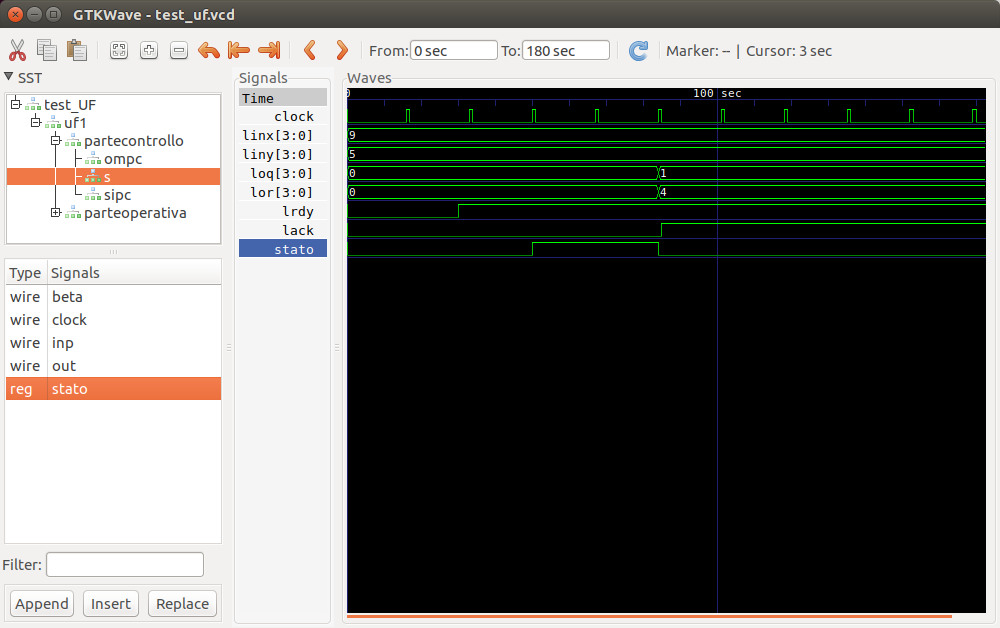This screenshot has width=1000, height=628.
Task: Jump to start with the Zoom to Start icon
Action: [239, 50]
